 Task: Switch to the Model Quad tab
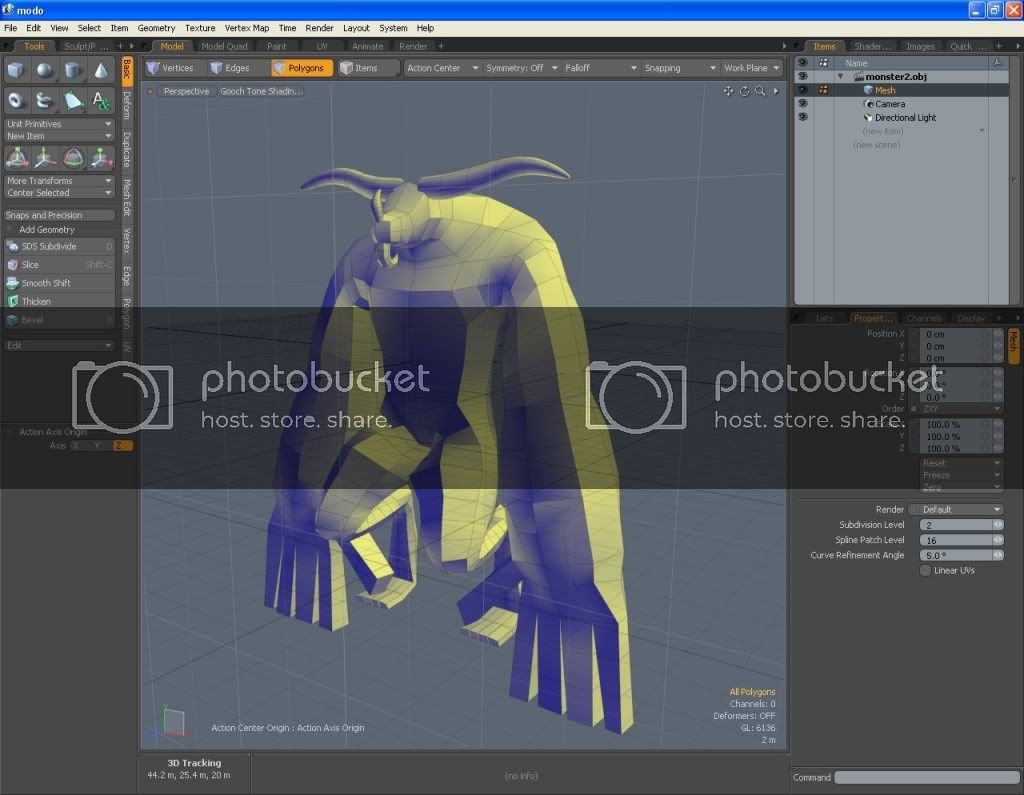click(x=224, y=46)
